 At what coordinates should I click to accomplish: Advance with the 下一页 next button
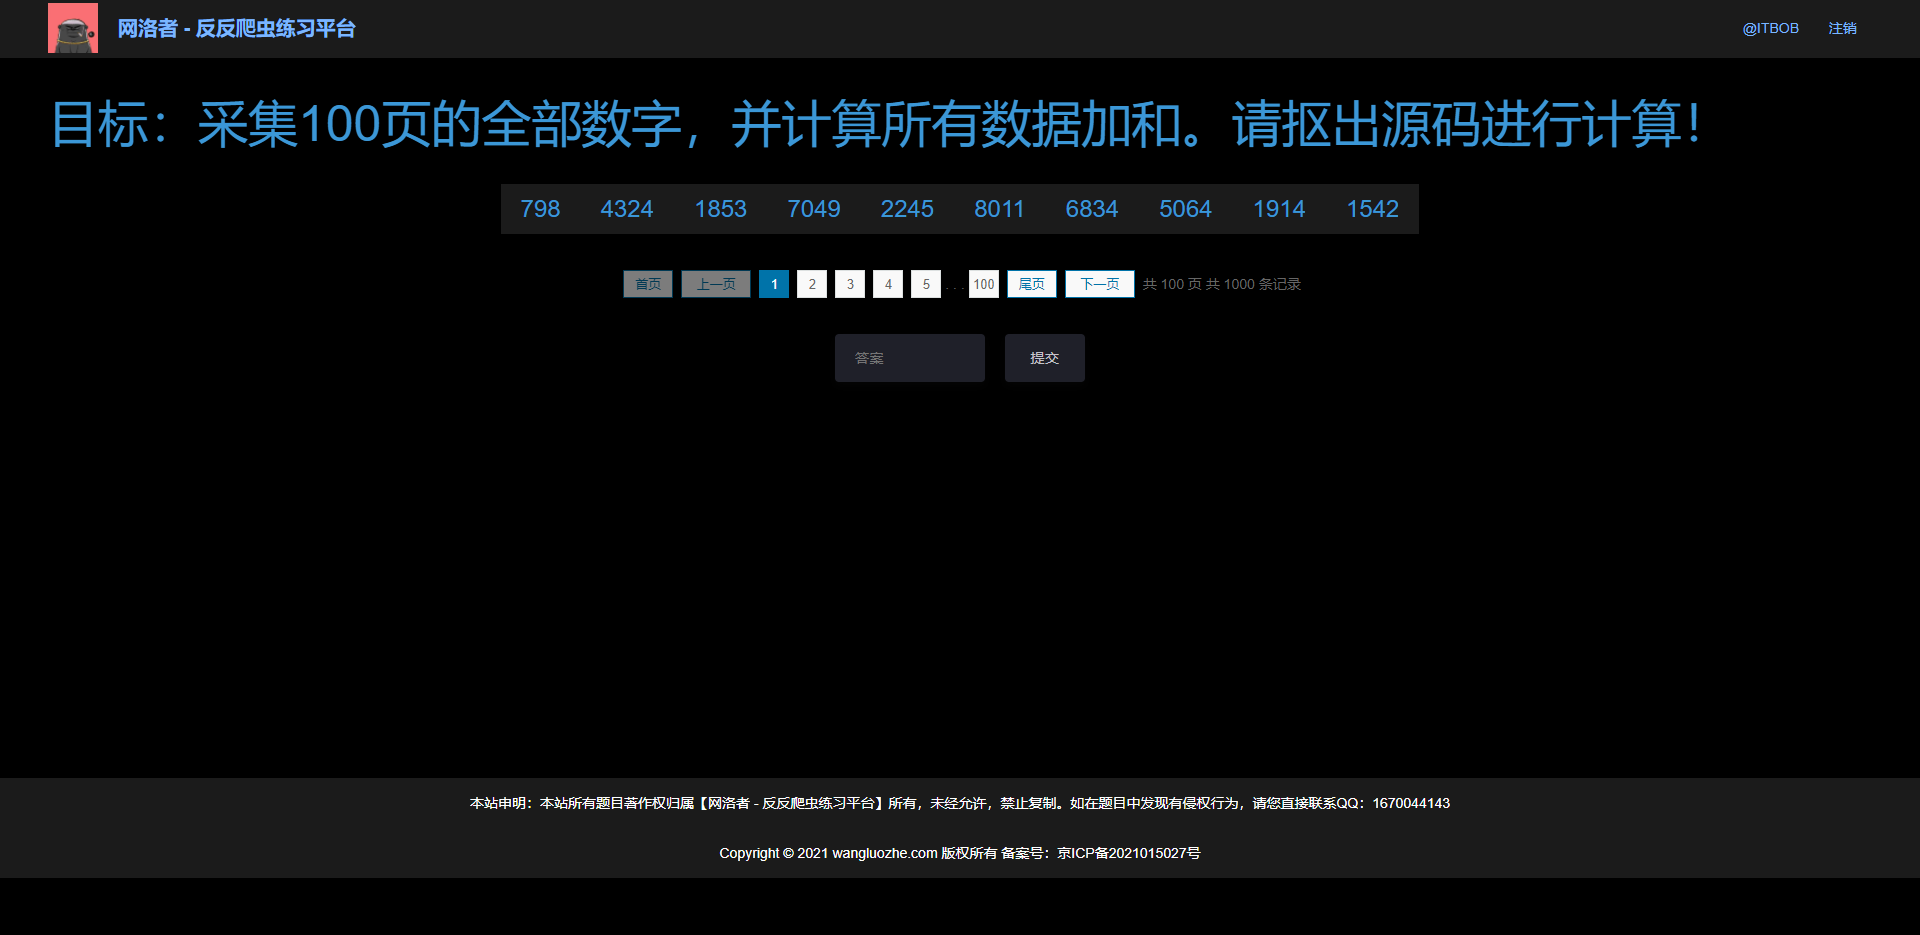point(1099,284)
